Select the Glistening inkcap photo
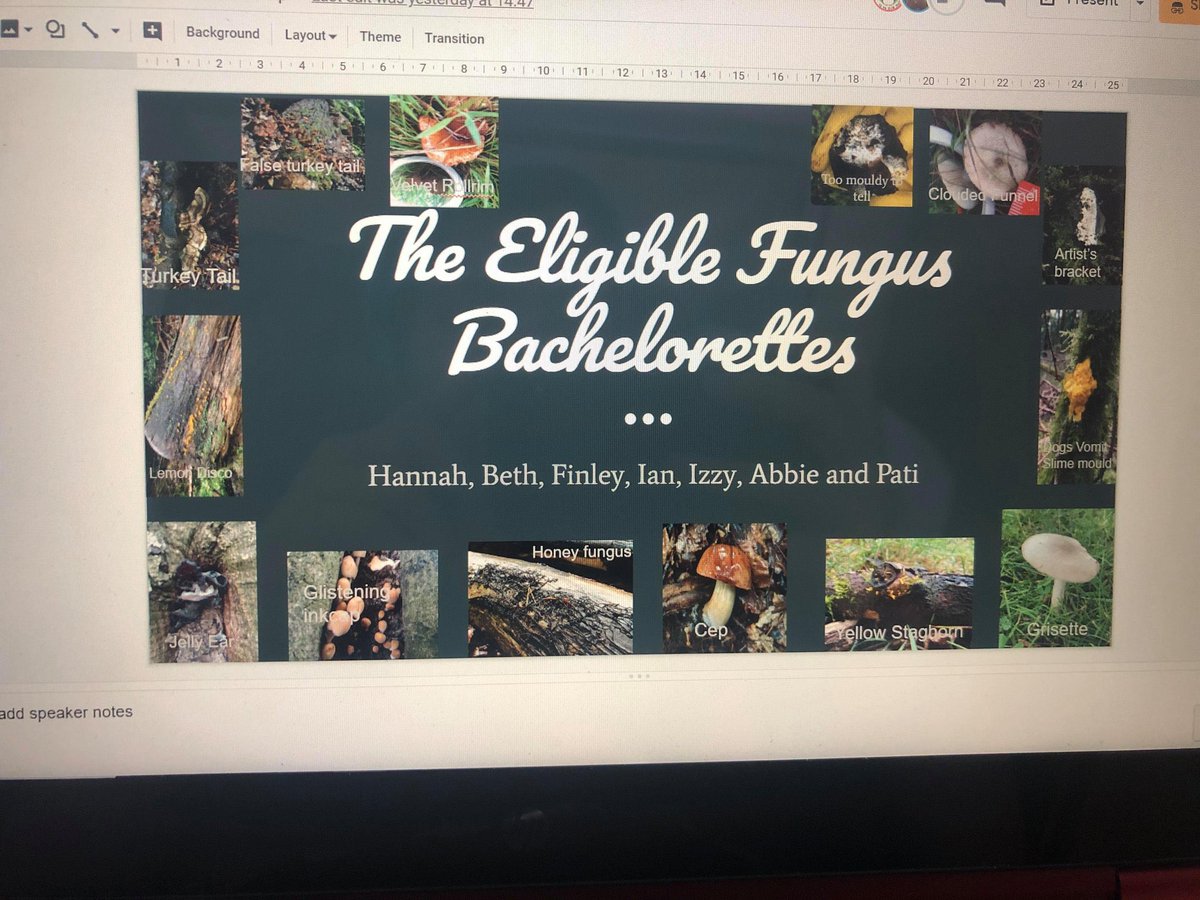Viewport: 1200px width, 900px height. (x=363, y=605)
